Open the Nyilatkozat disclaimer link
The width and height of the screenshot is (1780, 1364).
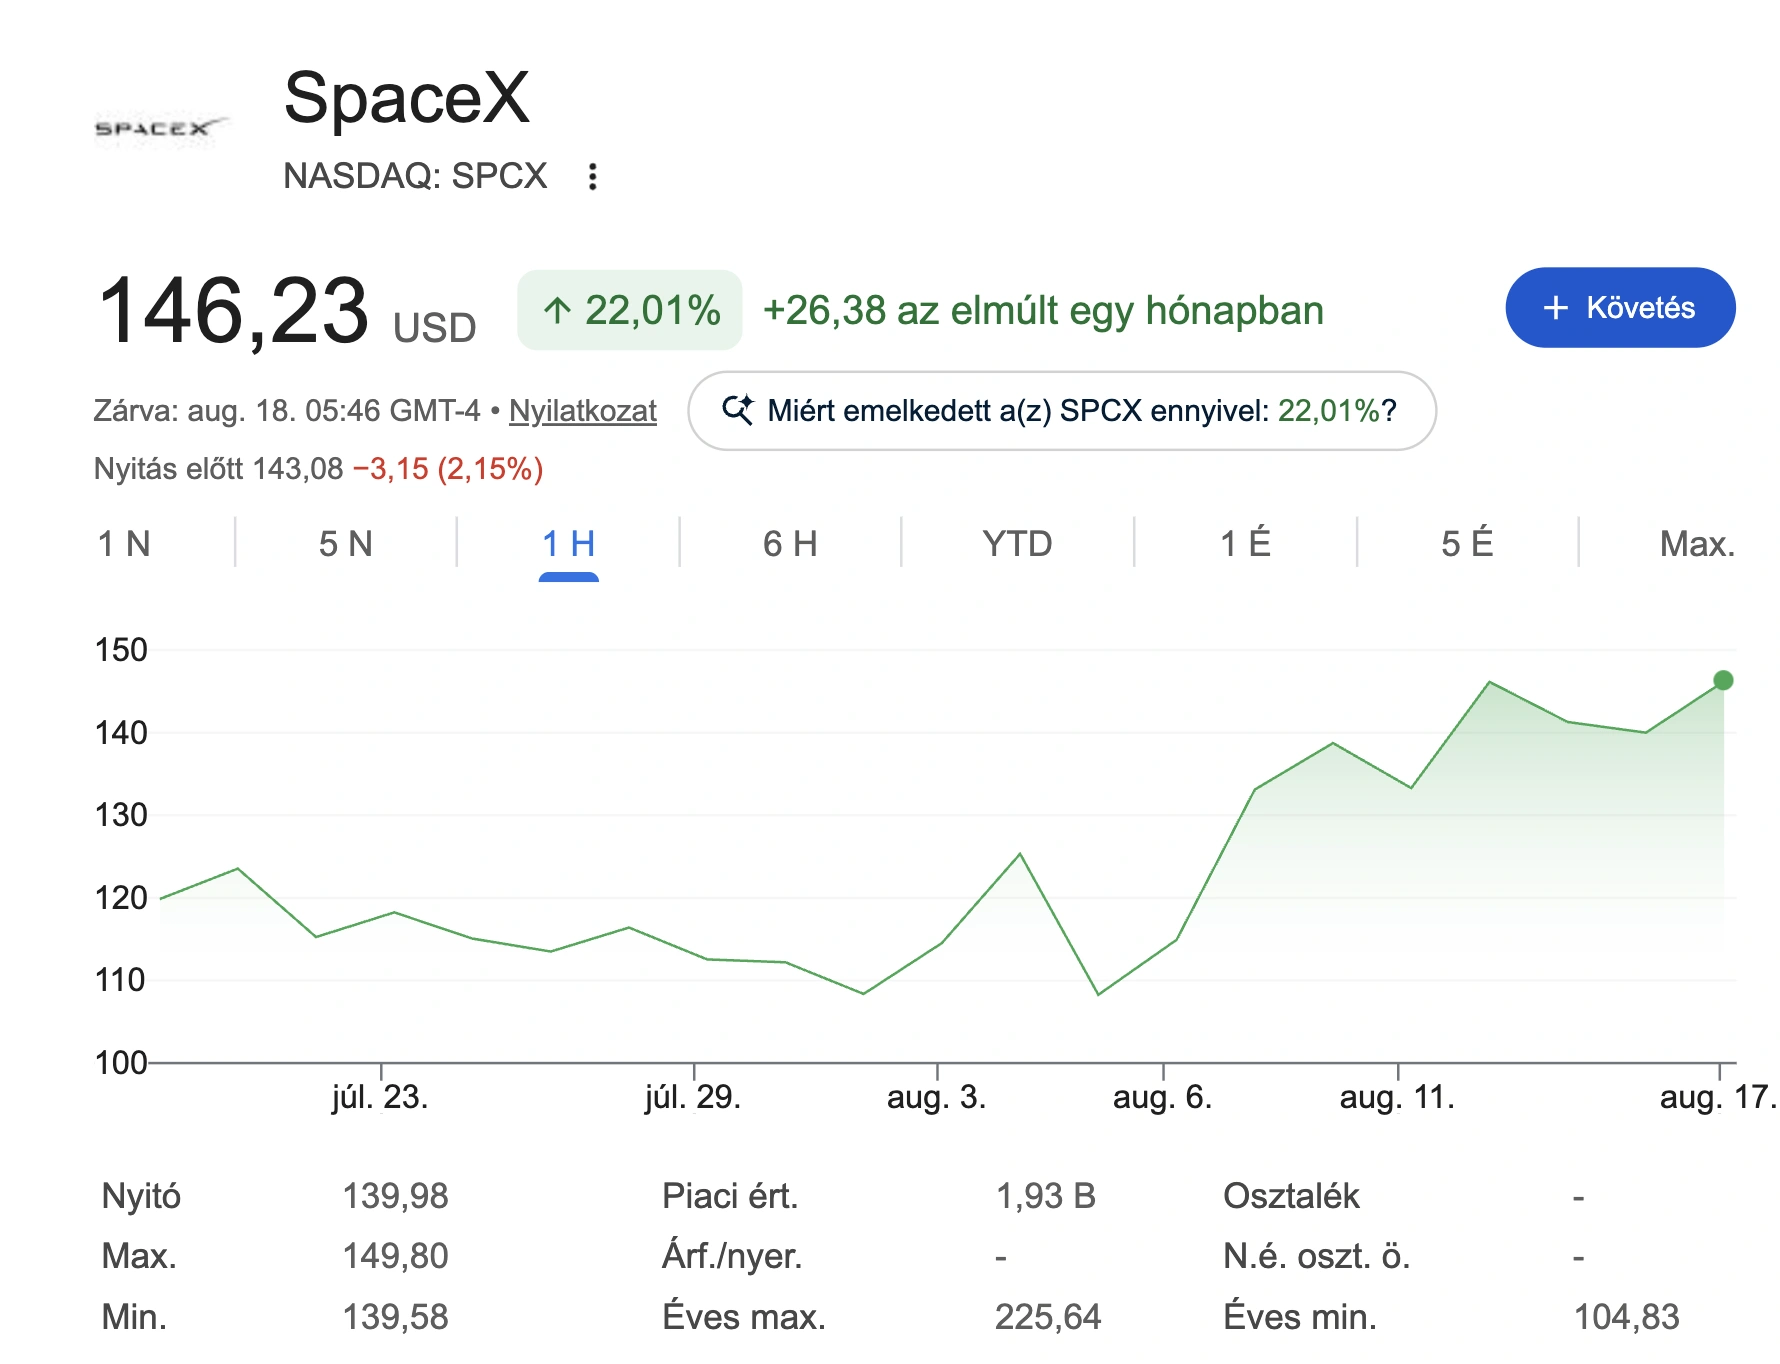[x=583, y=411]
